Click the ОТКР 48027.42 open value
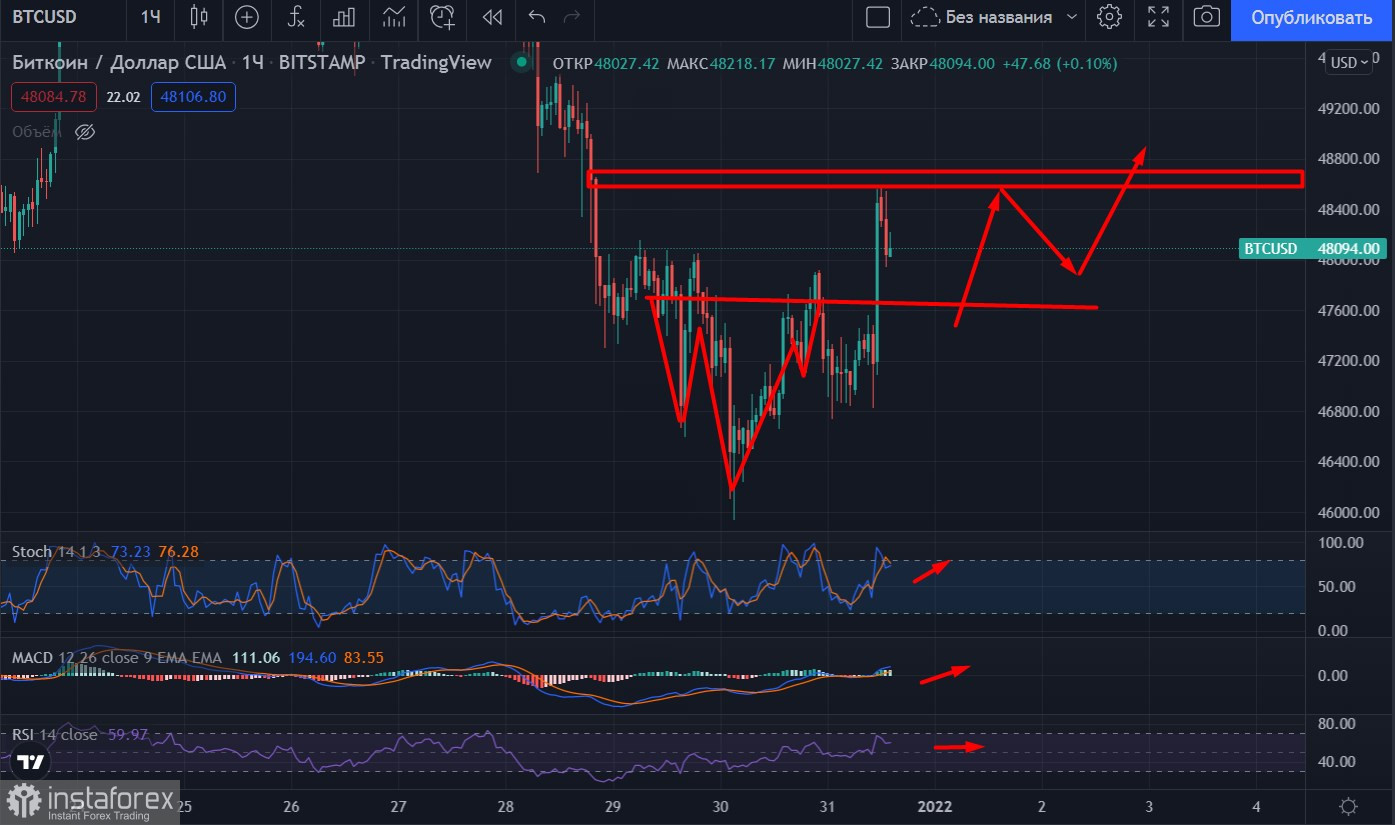This screenshot has height=825, width=1395. tap(606, 63)
